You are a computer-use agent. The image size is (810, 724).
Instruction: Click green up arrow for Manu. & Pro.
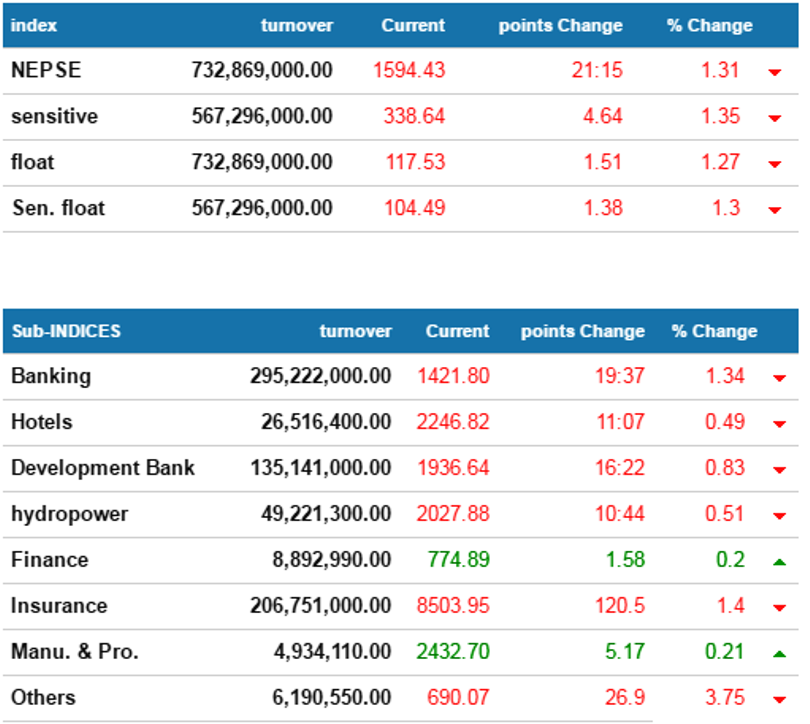coord(779,654)
